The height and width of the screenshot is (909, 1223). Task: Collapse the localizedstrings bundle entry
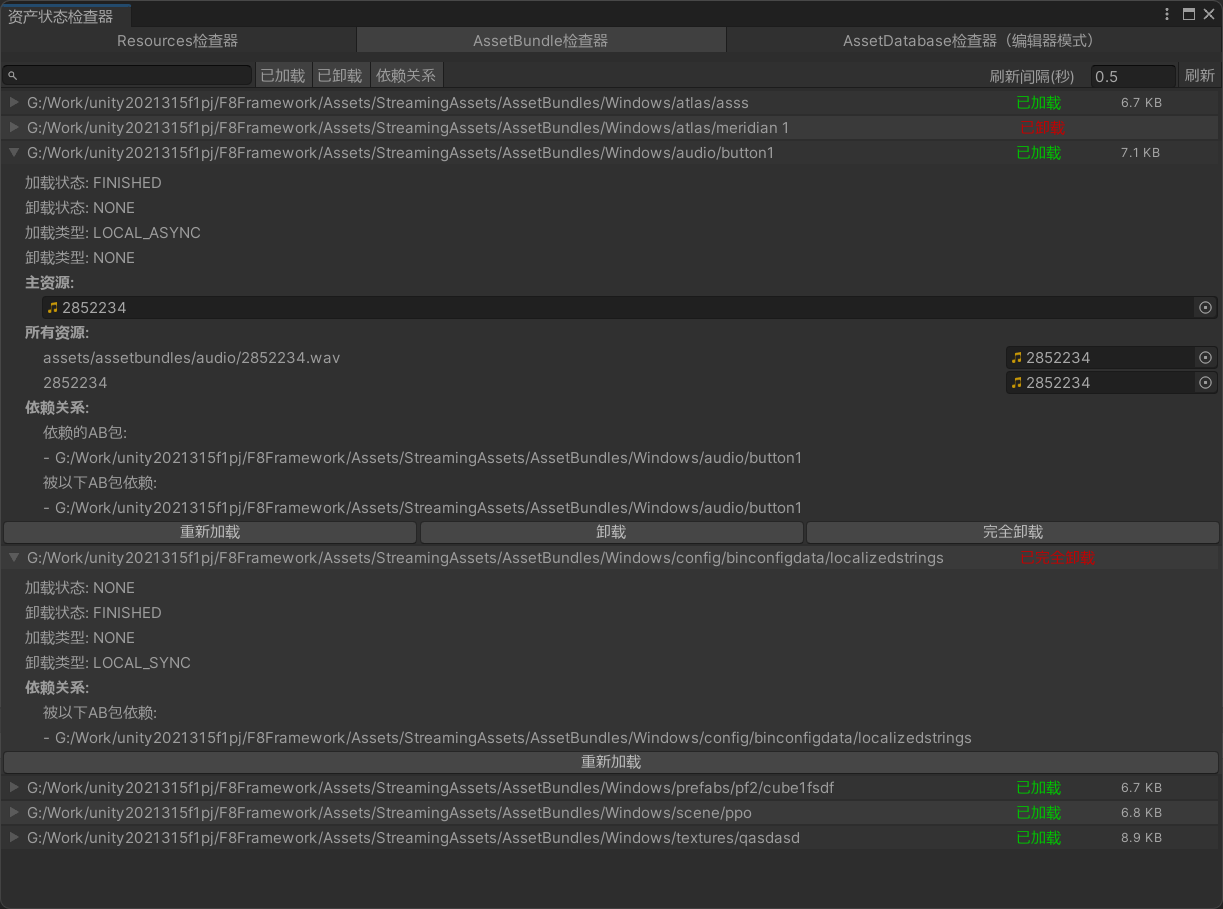tap(14, 557)
